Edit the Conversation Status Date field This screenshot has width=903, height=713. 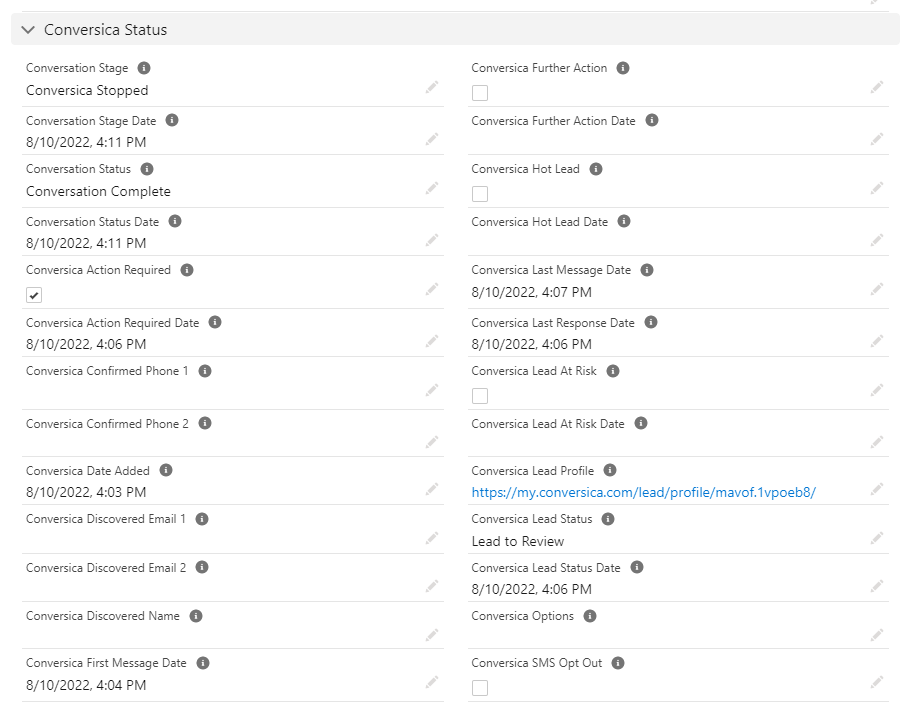(x=432, y=240)
